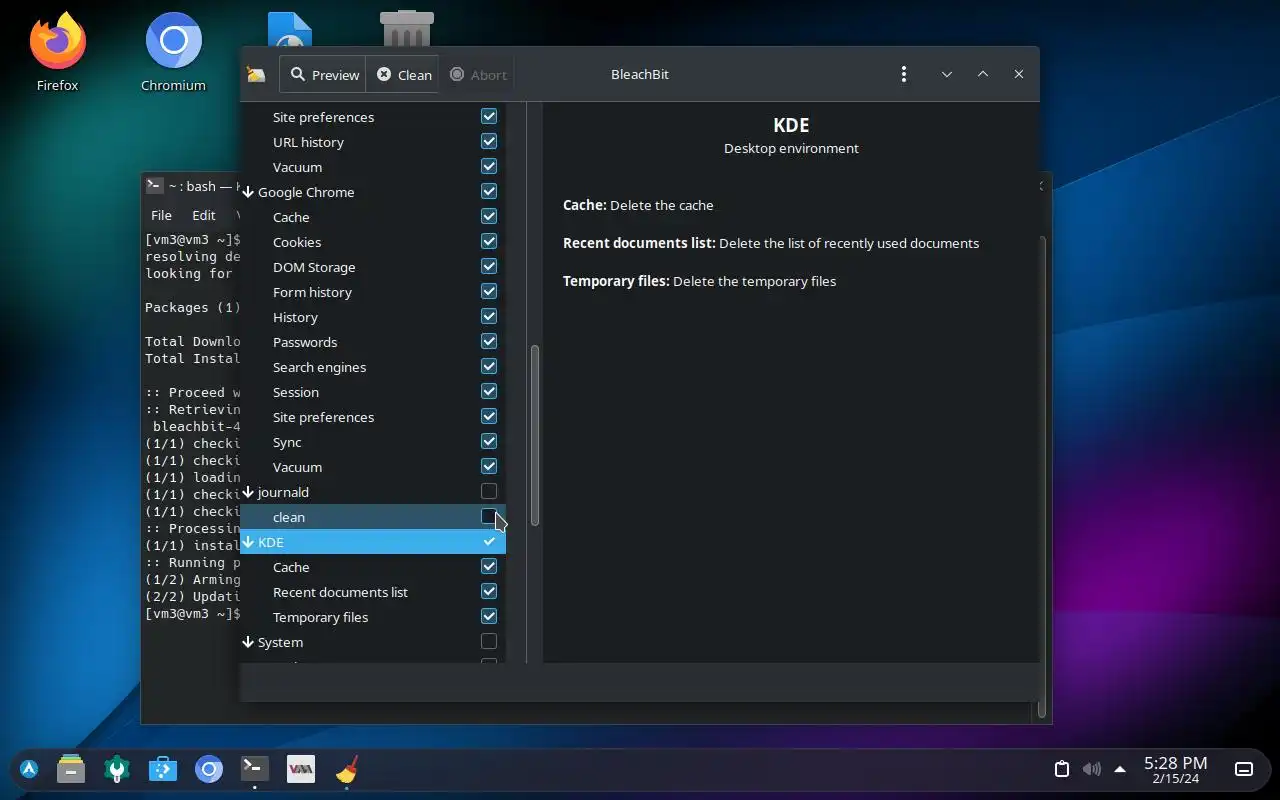Collapse the KDE tree group

pyautogui.click(x=248, y=542)
